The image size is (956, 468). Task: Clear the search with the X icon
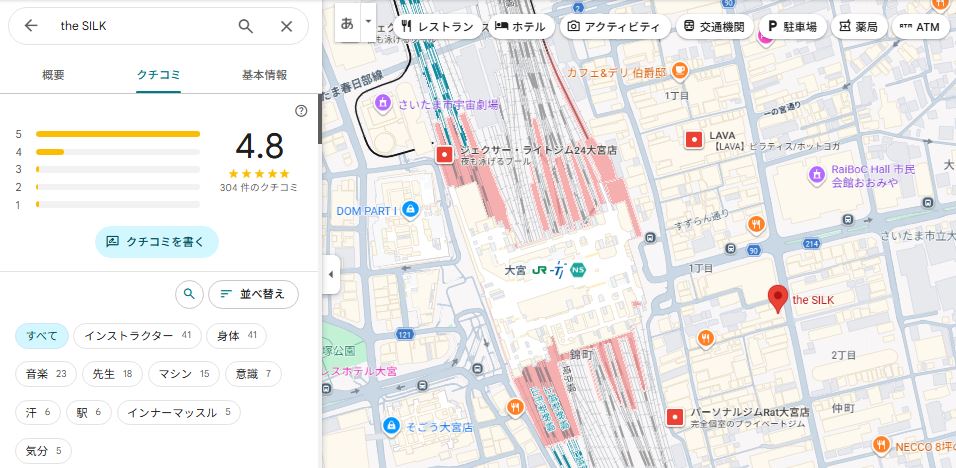pos(286,26)
